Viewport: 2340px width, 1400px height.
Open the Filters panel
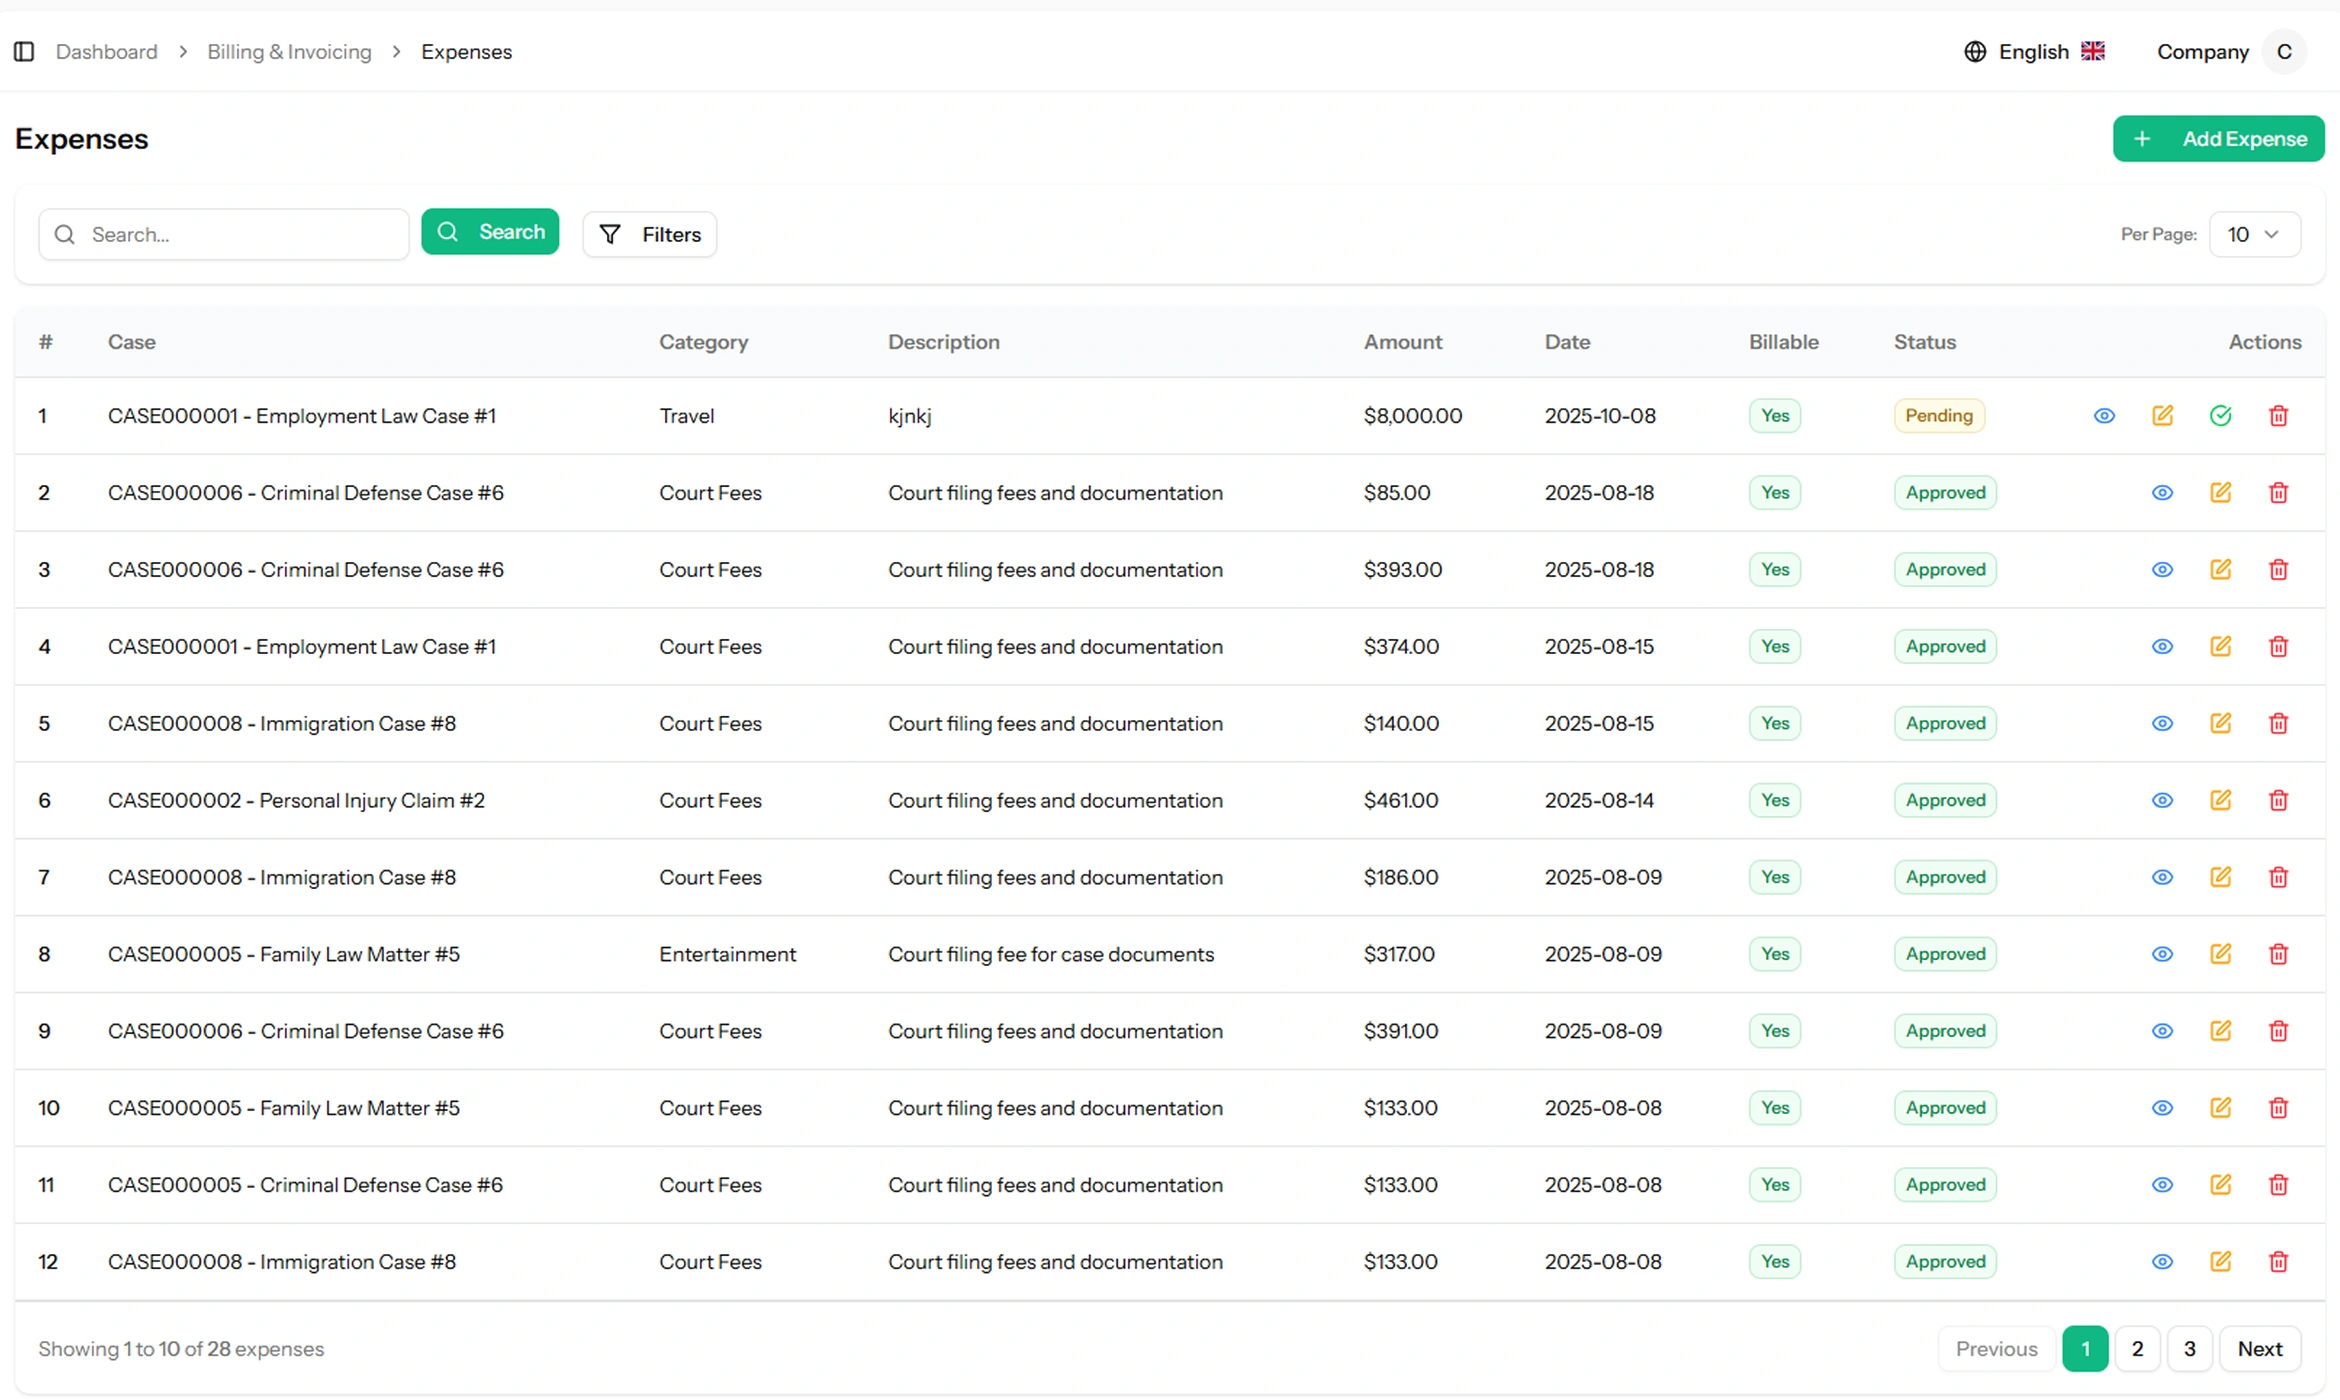[650, 234]
